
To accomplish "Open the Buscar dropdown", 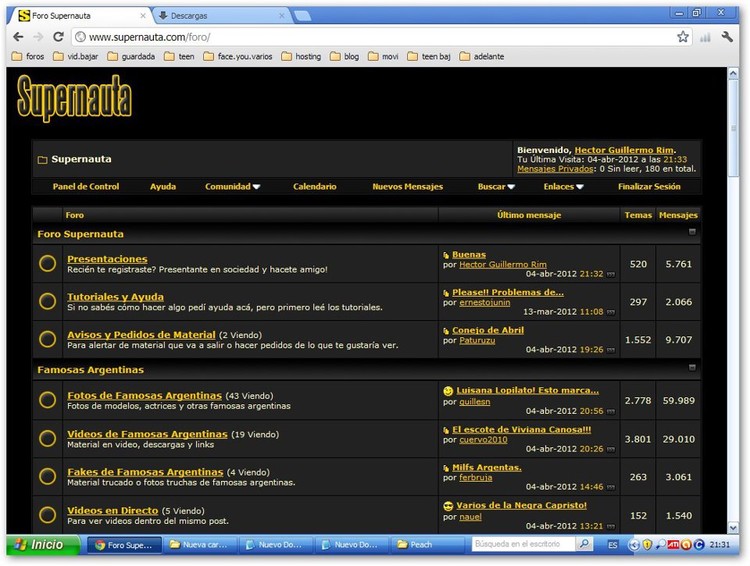I will pos(496,187).
